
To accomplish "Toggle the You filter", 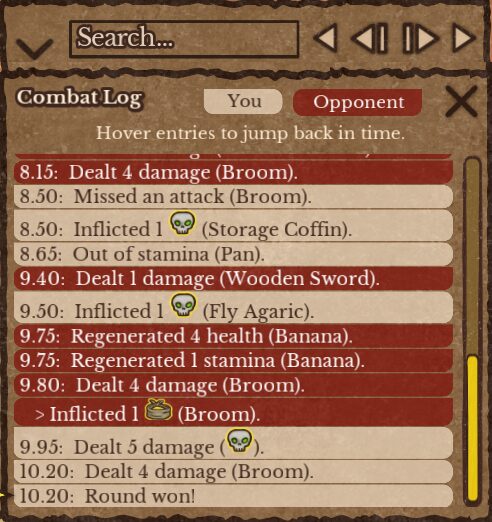I will pos(243,101).
